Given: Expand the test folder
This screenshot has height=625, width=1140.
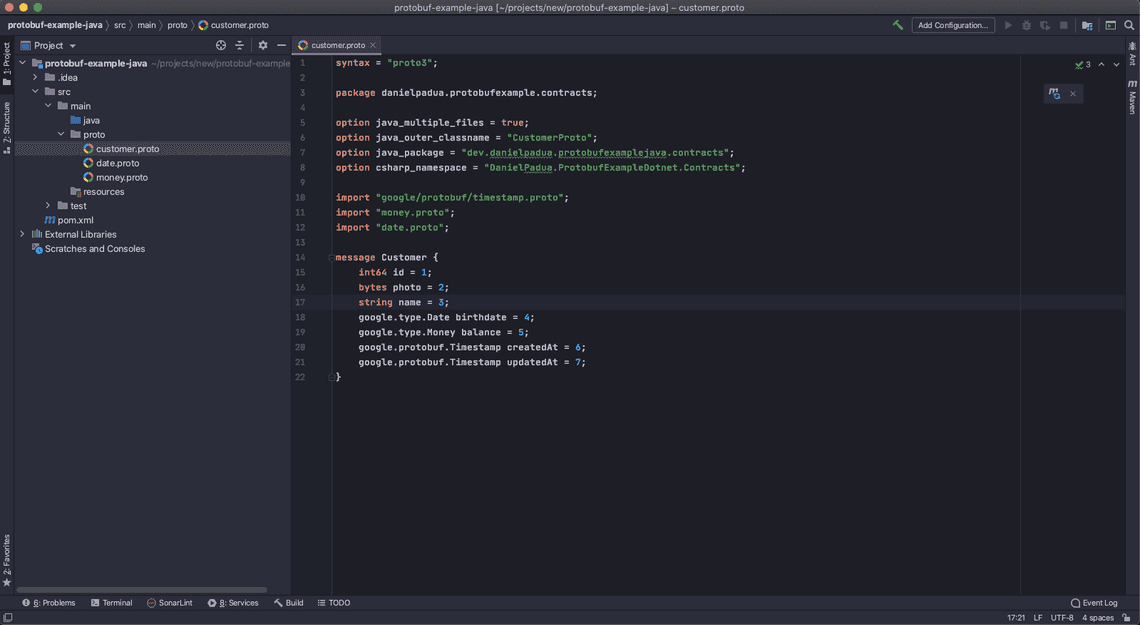Looking at the screenshot, I should tap(46, 205).
